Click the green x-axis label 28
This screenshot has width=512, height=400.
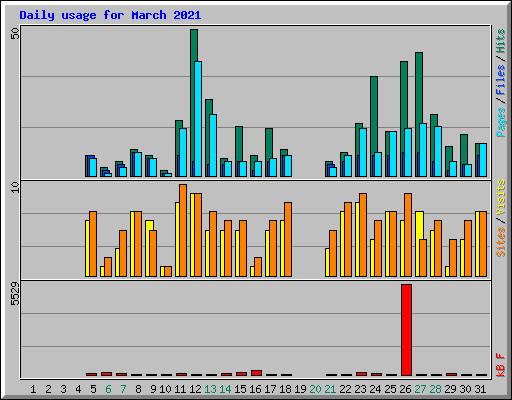pyautogui.click(x=435, y=389)
